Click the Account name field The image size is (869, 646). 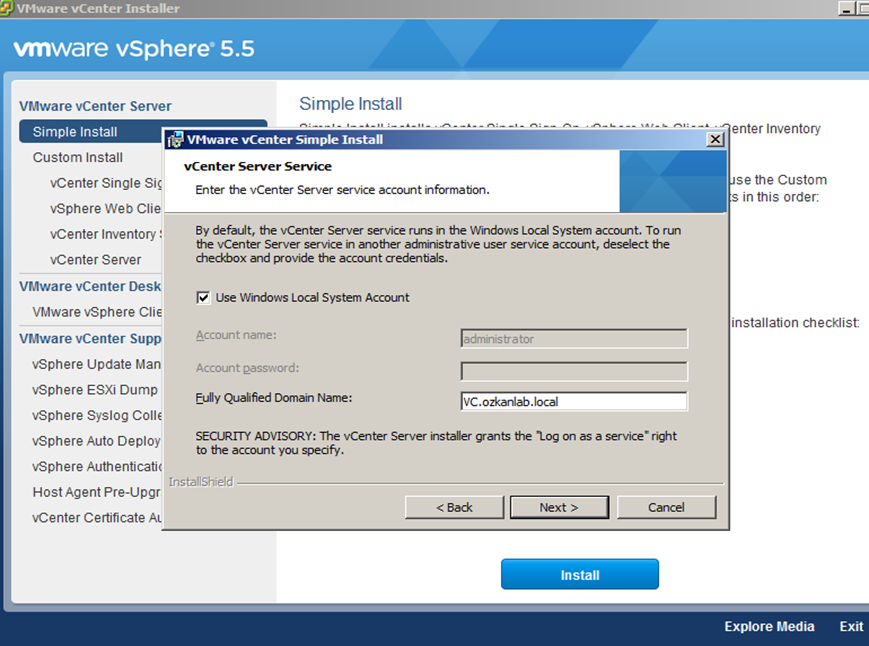pyautogui.click(x=574, y=339)
